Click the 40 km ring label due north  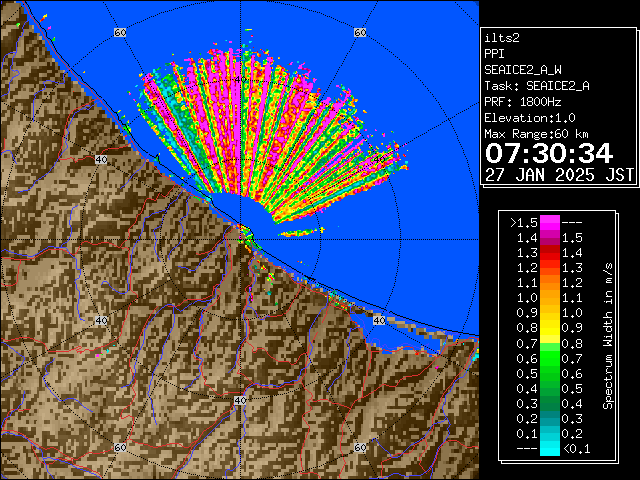(240, 80)
